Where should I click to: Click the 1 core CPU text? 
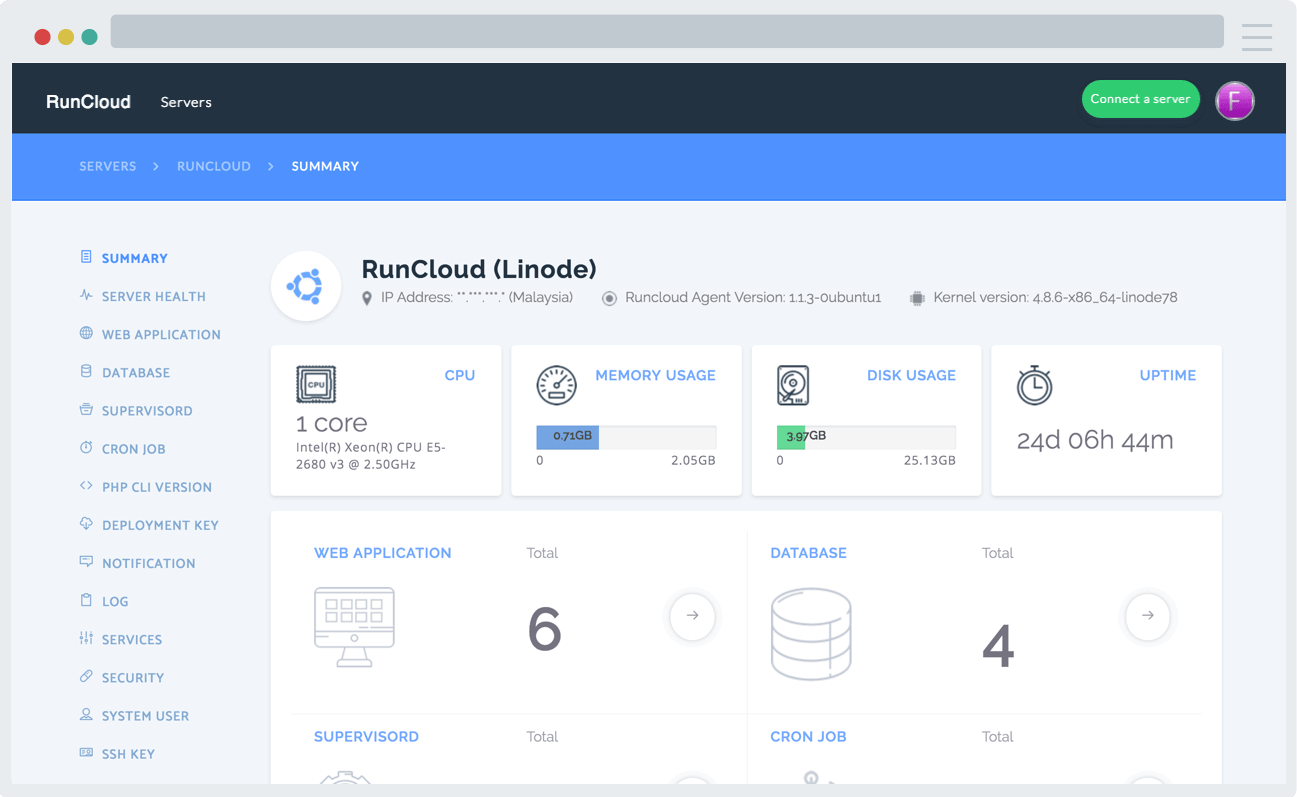(332, 423)
